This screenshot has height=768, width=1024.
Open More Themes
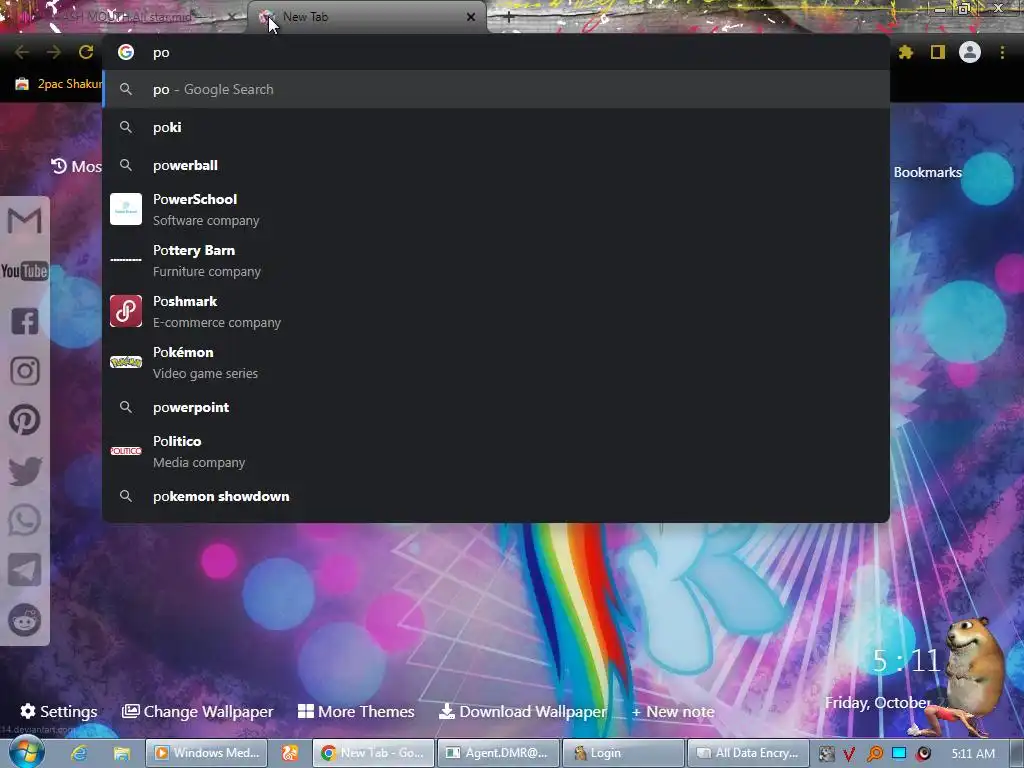point(356,711)
